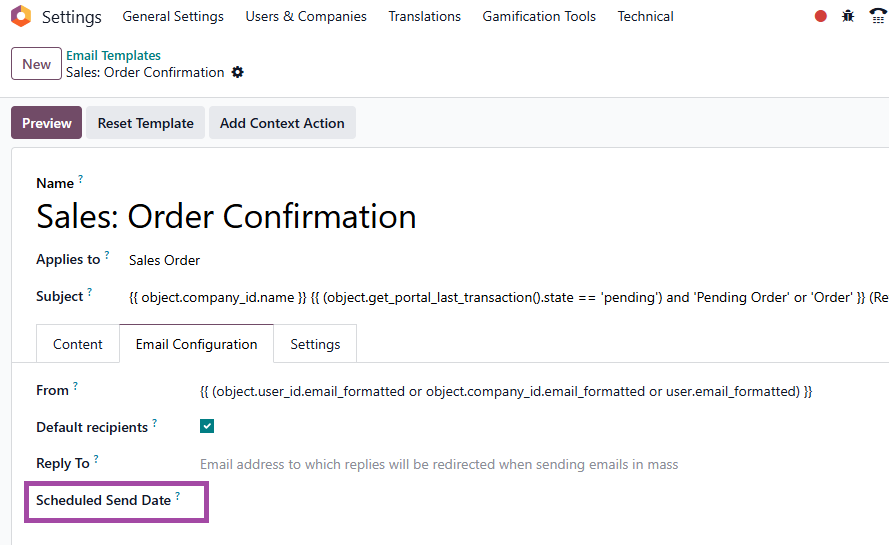889x545 pixels.
Task: Open the gear actions menu beside record title
Action: [238, 73]
